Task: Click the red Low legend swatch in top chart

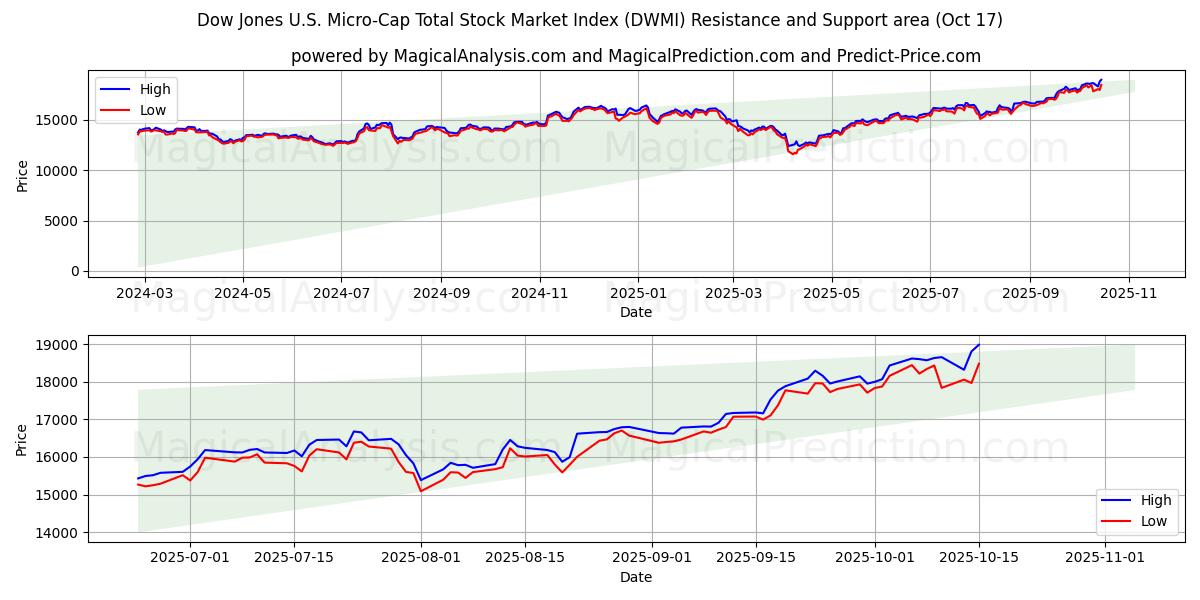Action: click(118, 110)
